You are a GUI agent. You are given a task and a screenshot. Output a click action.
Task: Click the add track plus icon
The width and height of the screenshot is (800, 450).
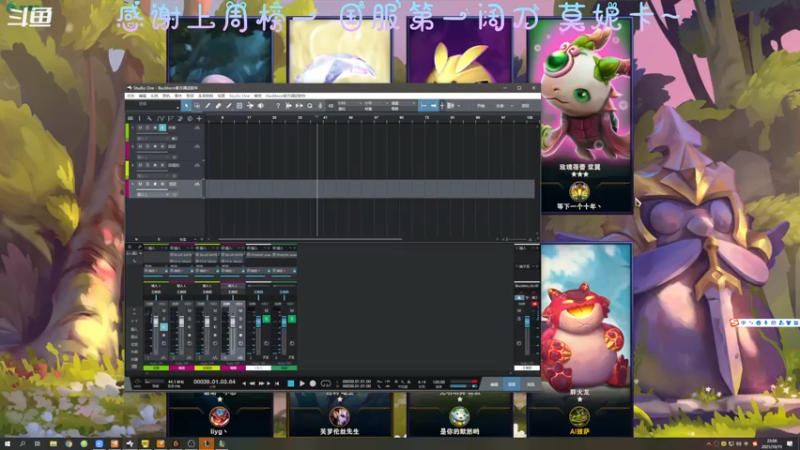pos(199,118)
